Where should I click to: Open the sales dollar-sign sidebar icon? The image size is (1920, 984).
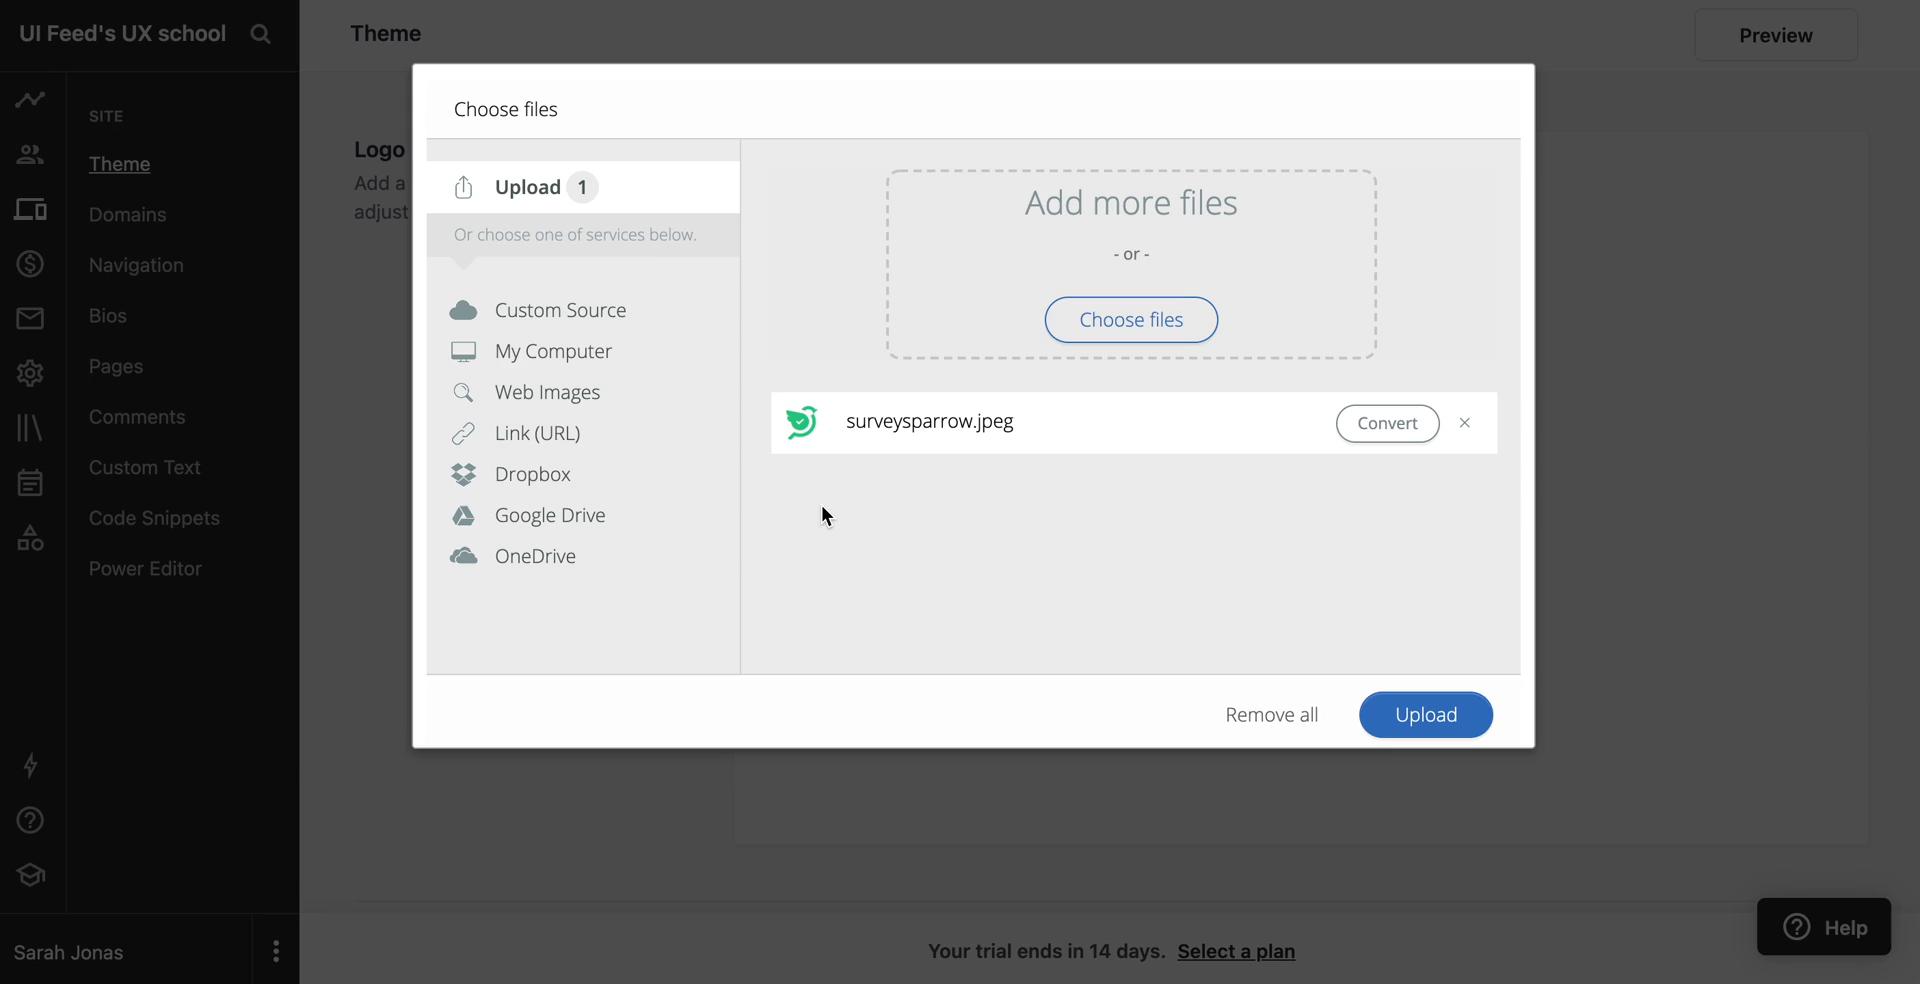click(x=30, y=264)
